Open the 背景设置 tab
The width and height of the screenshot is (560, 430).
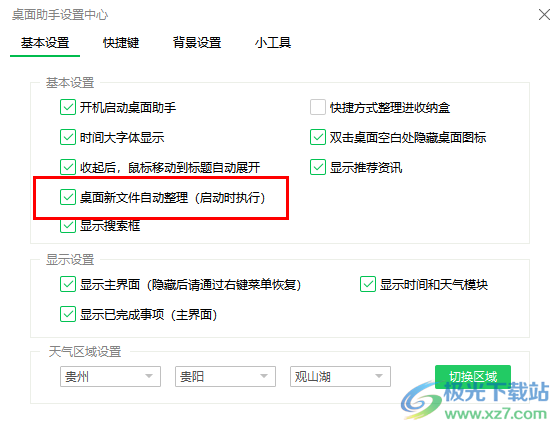(197, 43)
